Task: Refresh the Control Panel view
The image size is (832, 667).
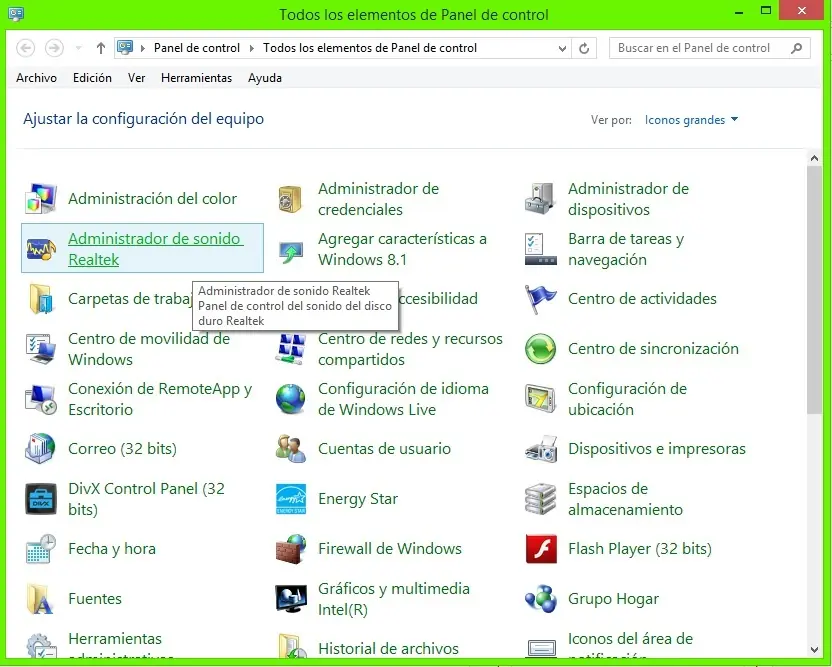Action: (x=584, y=48)
